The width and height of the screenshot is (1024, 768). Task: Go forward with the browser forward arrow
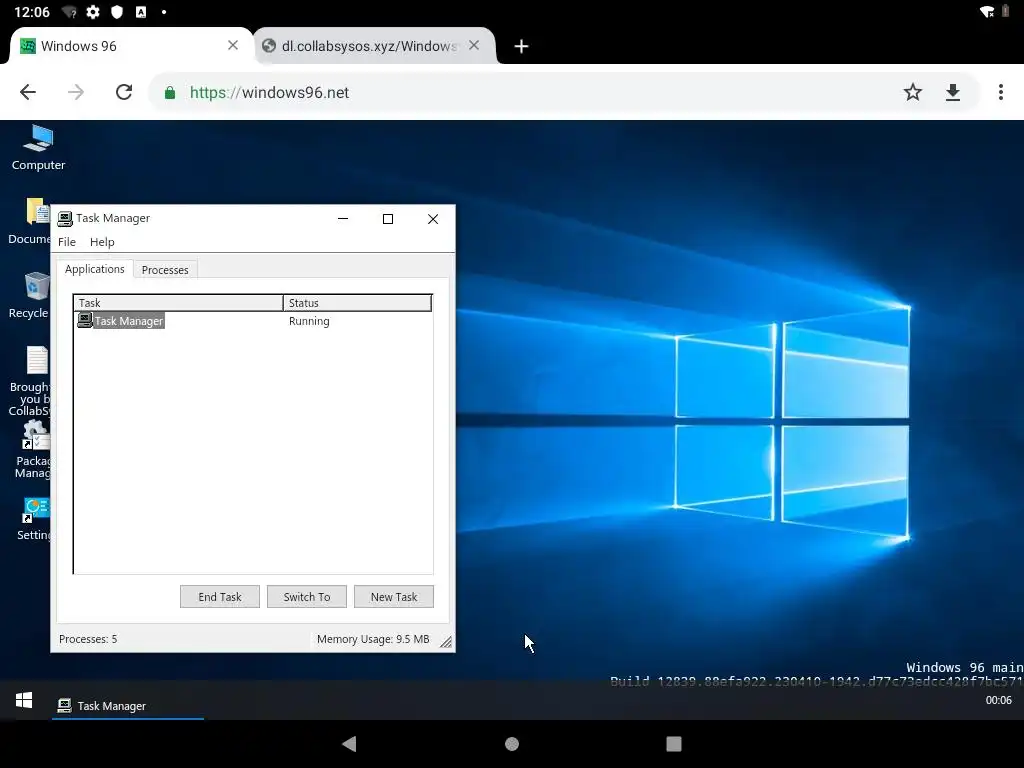(x=76, y=92)
